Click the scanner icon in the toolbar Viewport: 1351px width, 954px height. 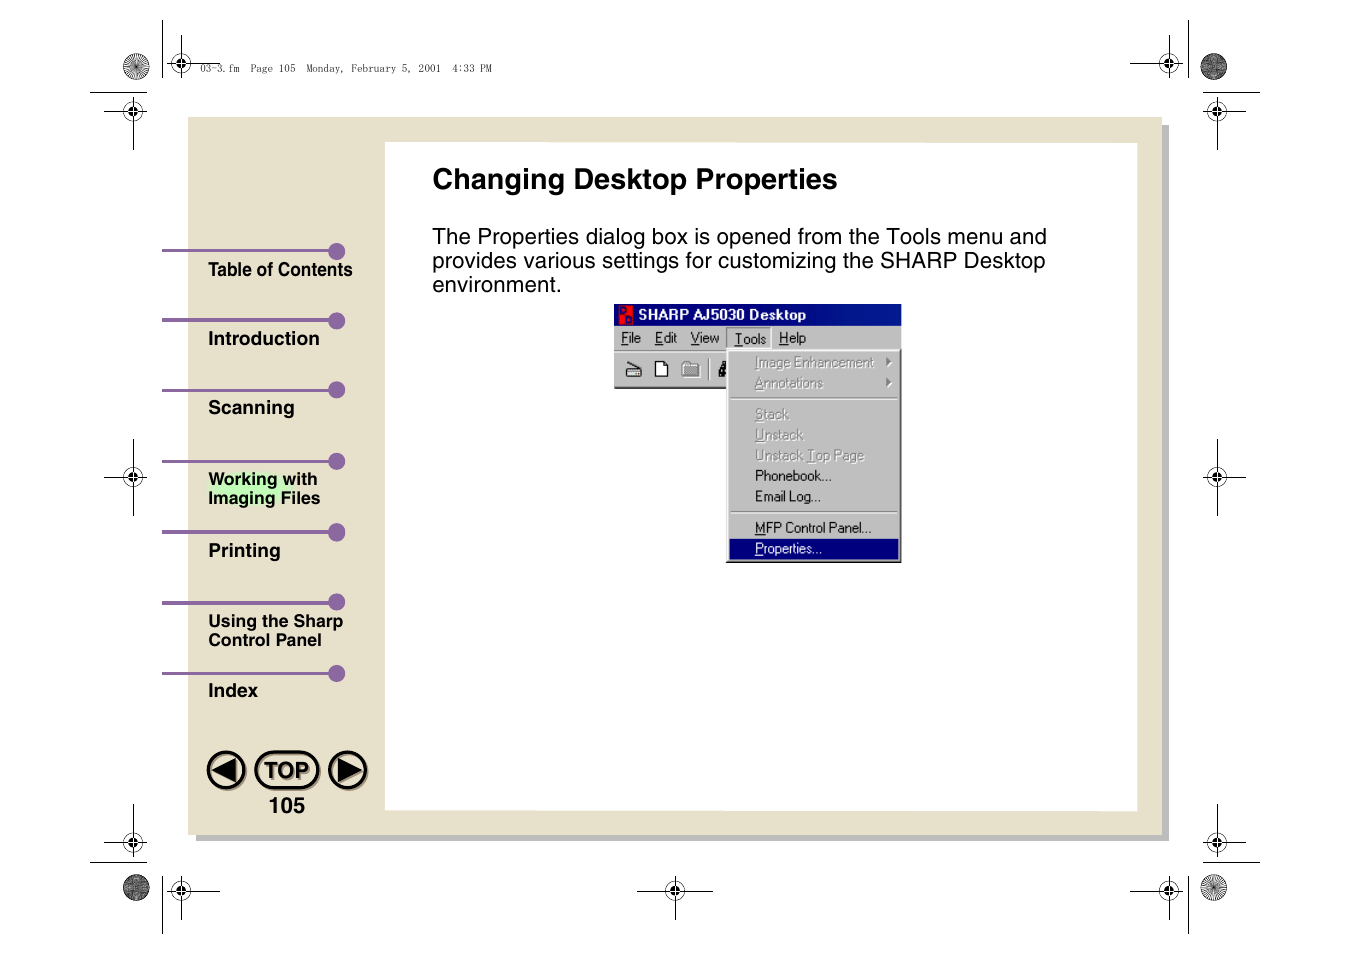pos(633,369)
